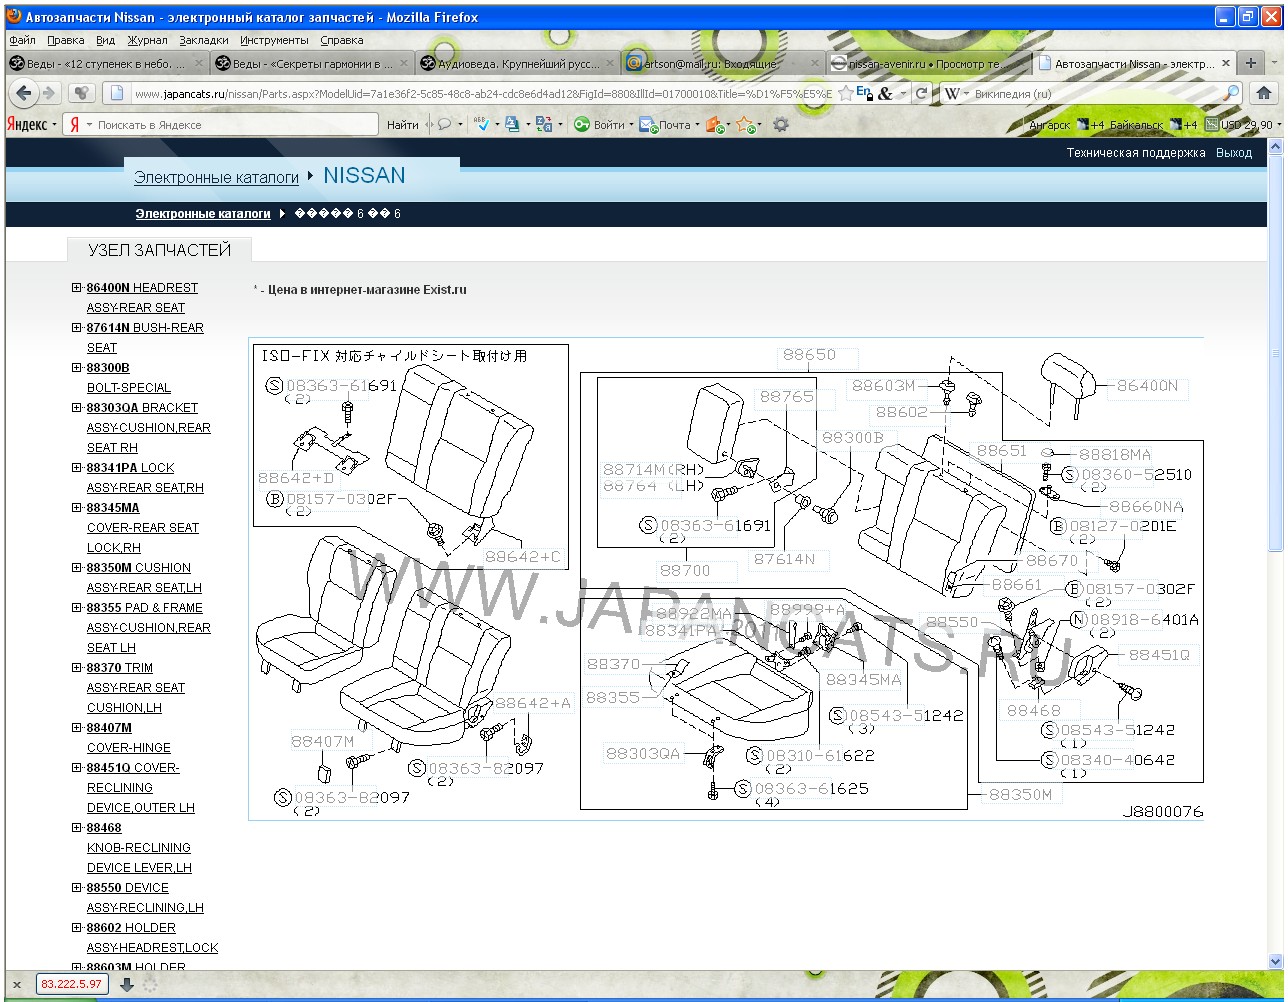Image resolution: width=1288 pixels, height=1002 pixels.
Task: Click the Выход logout link
Action: 1234,153
